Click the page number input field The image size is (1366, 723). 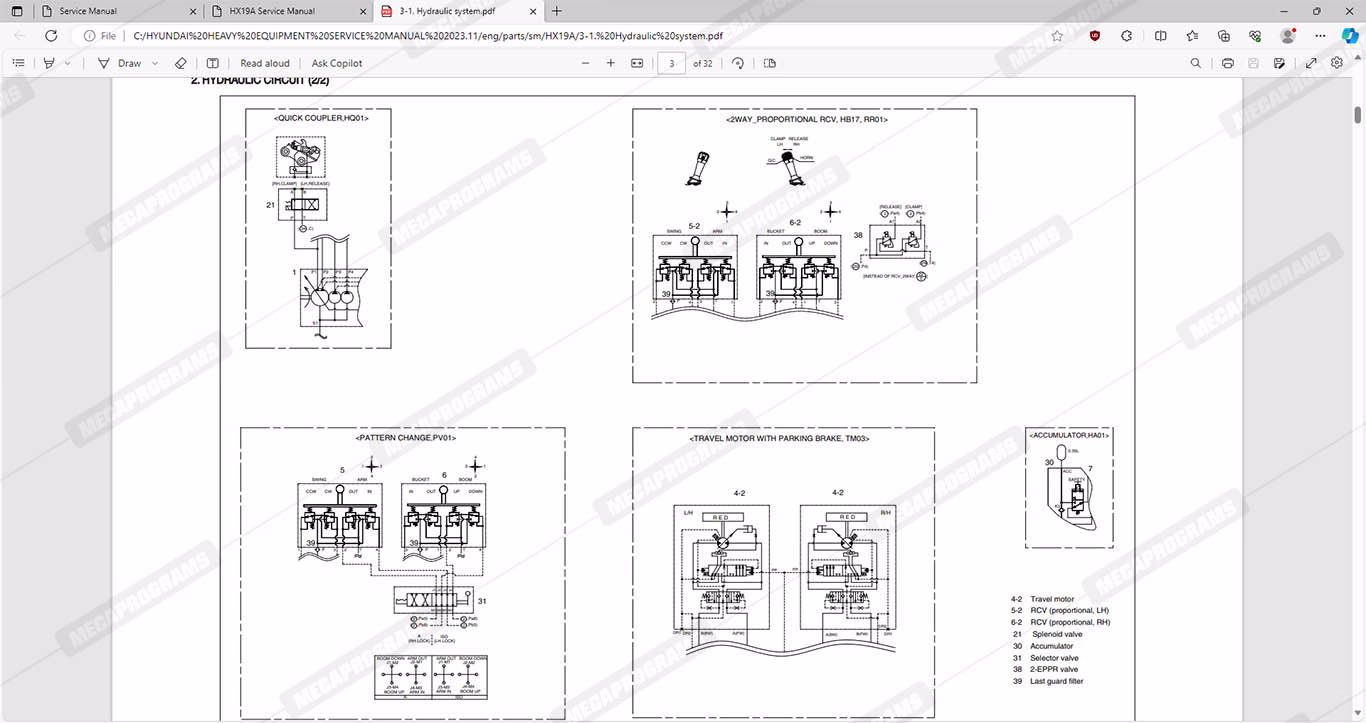tap(671, 63)
